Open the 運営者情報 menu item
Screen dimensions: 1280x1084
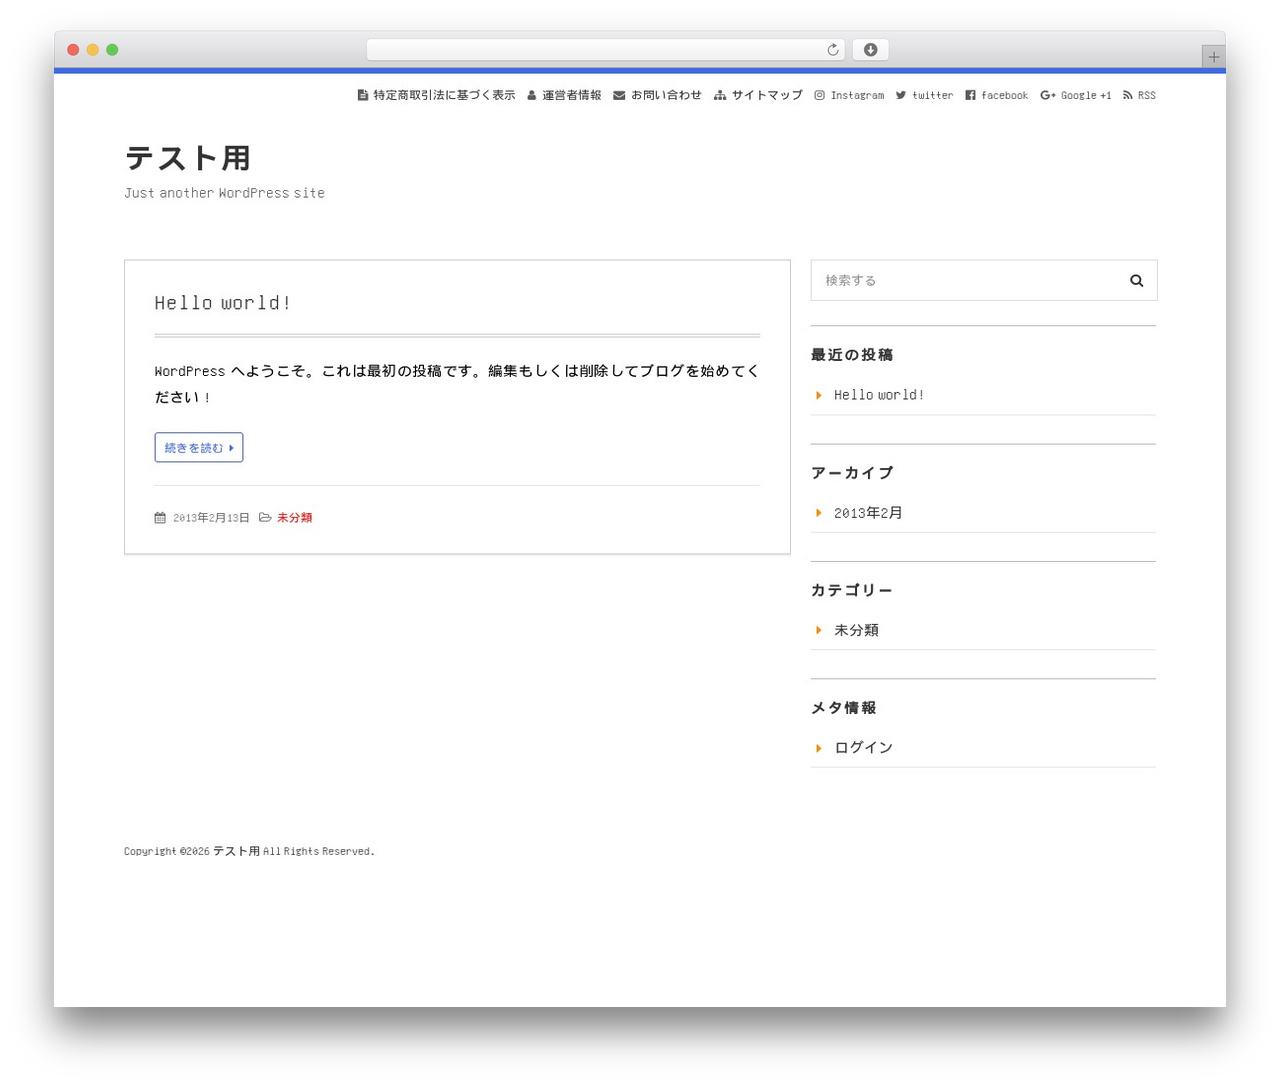564,95
